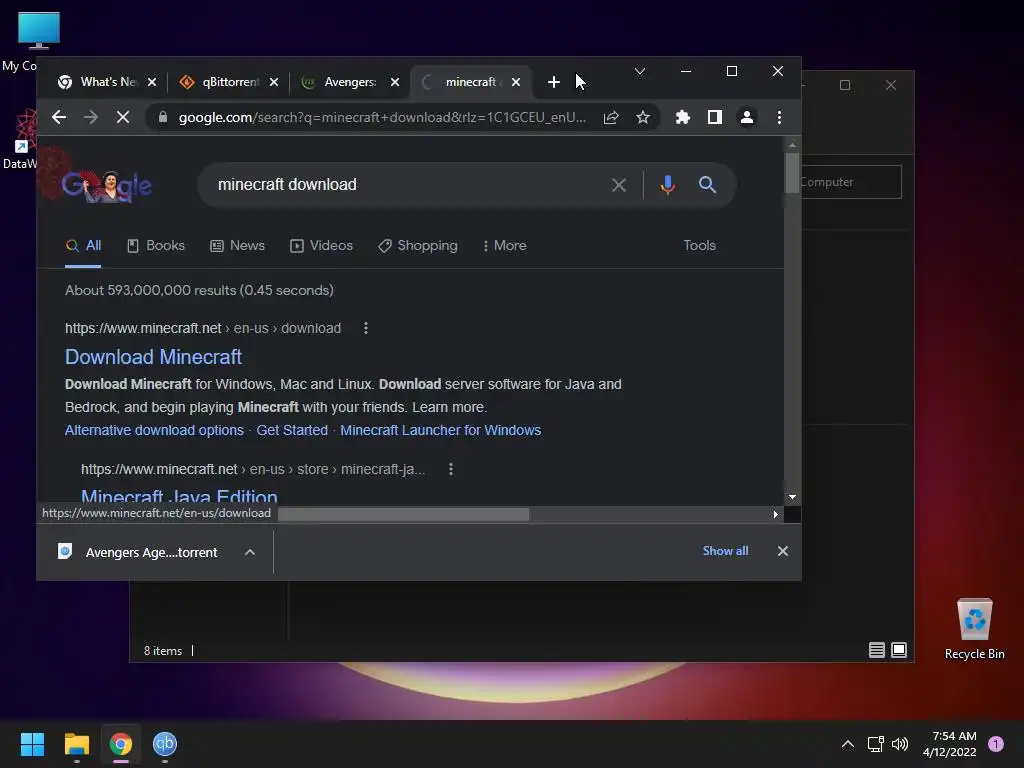1024x768 pixels.
Task: Open Alternative download options link
Action: click(154, 430)
